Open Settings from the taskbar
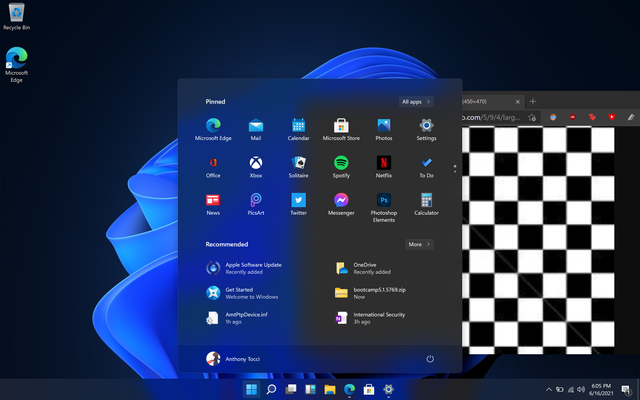Screen dimensions: 640x400 click(389, 389)
